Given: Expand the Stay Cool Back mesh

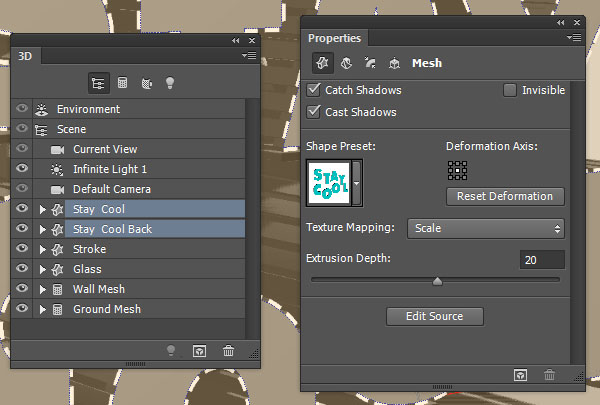Looking at the screenshot, I should click(42, 229).
